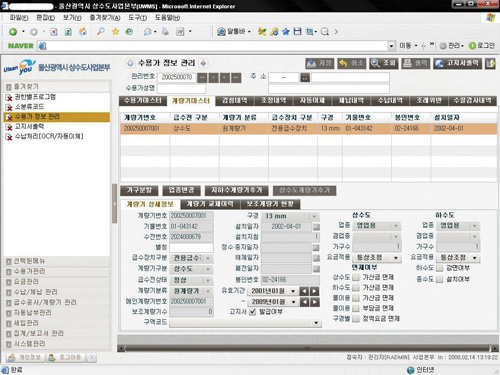Click the browser Stop icon
This screenshot has width=500, height=375.
point(54,32)
